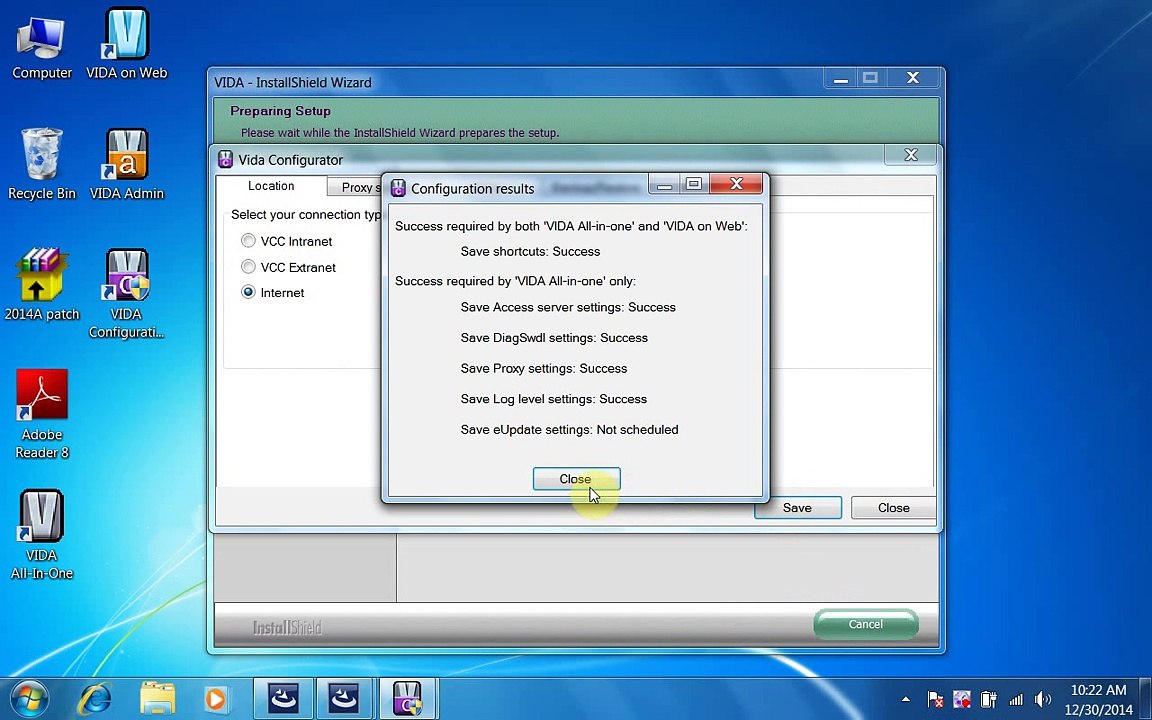Maximize the Configuration results dialog

click(694, 184)
